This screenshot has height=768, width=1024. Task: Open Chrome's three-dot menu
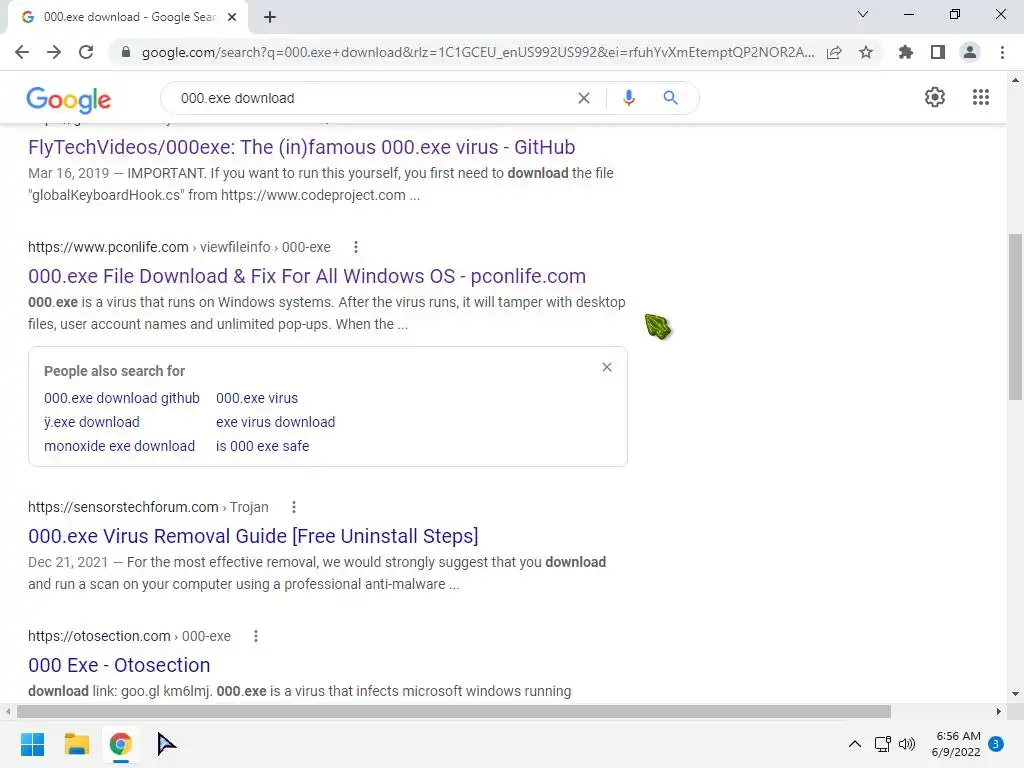pyautogui.click(x=1002, y=52)
